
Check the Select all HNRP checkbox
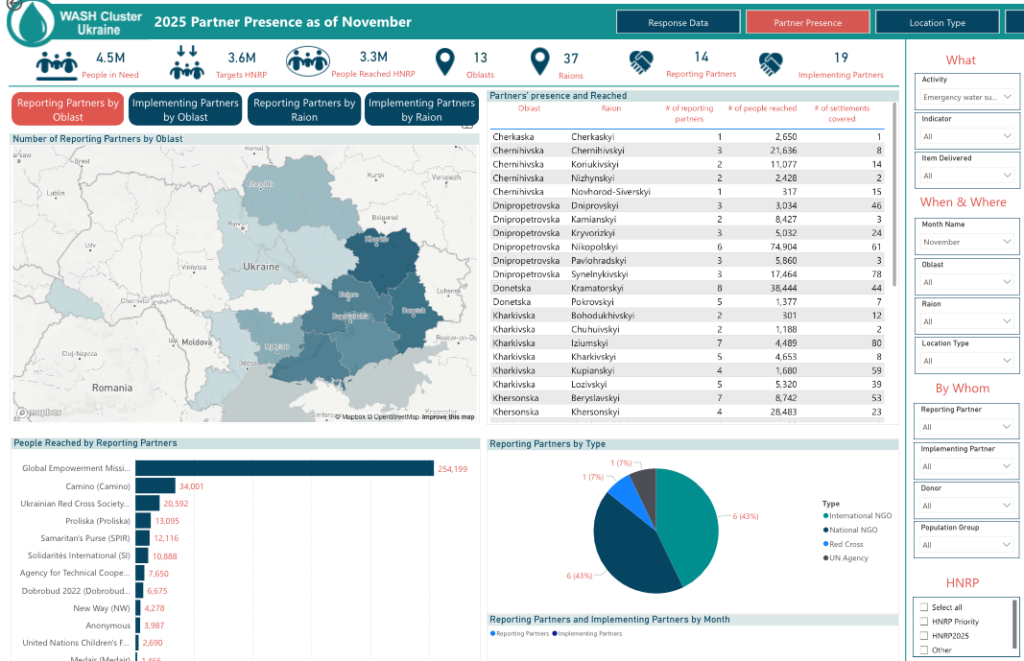[924, 607]
